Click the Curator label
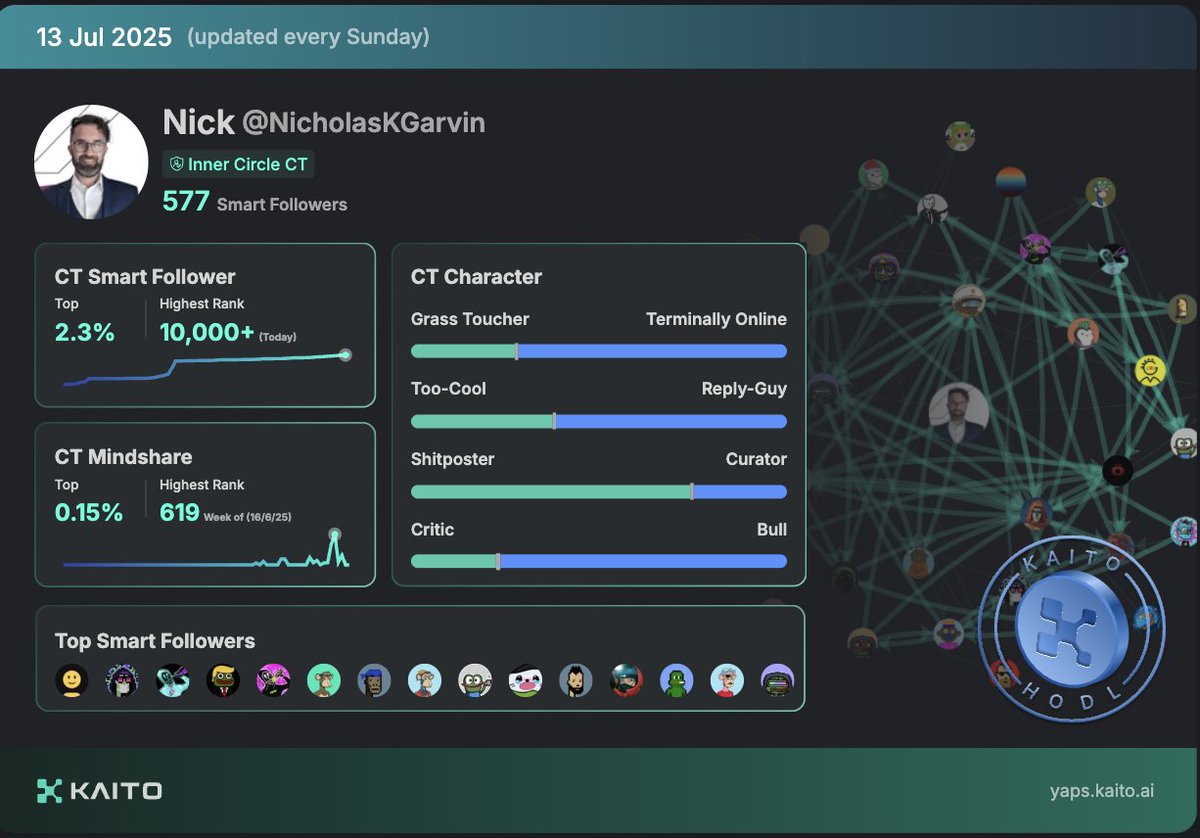 (x=756, y=459)
